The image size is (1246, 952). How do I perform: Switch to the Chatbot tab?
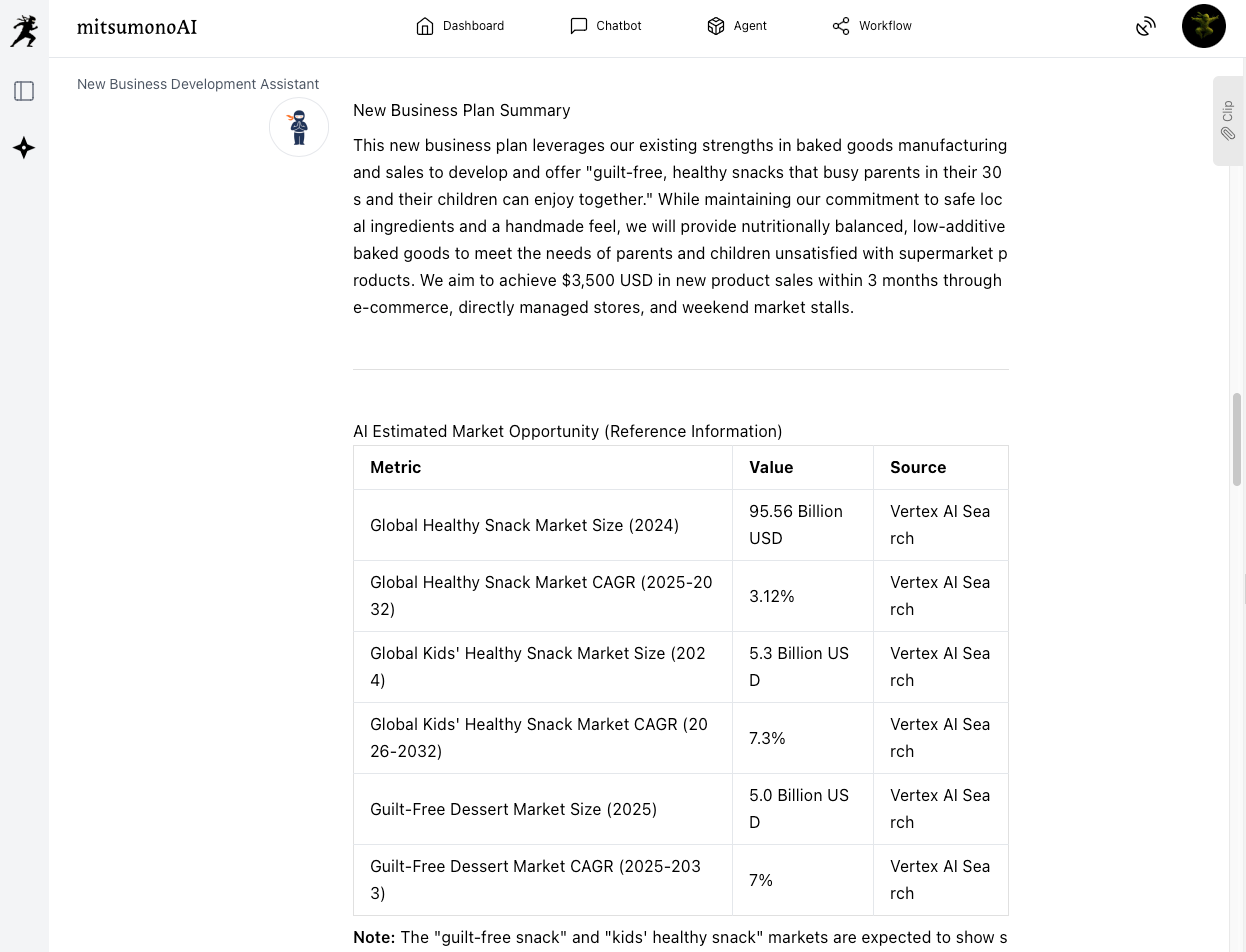point(605,26)
